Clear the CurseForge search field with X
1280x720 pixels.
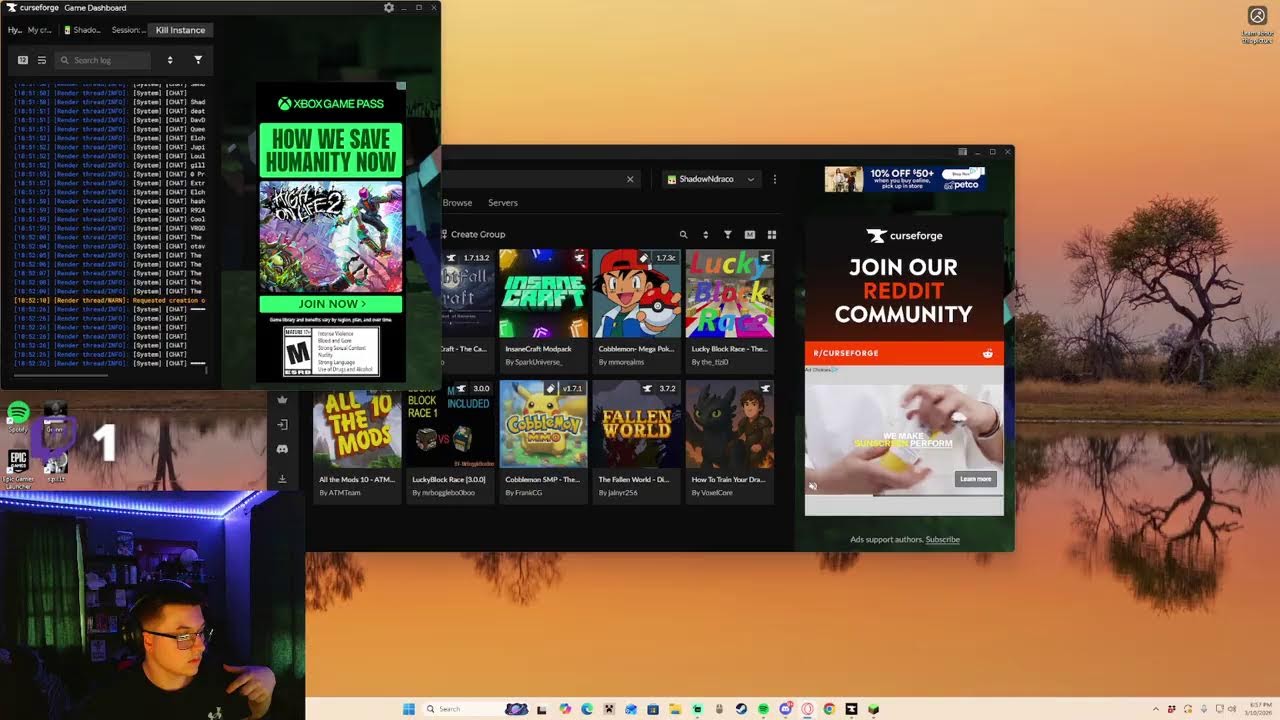(630, 179)
